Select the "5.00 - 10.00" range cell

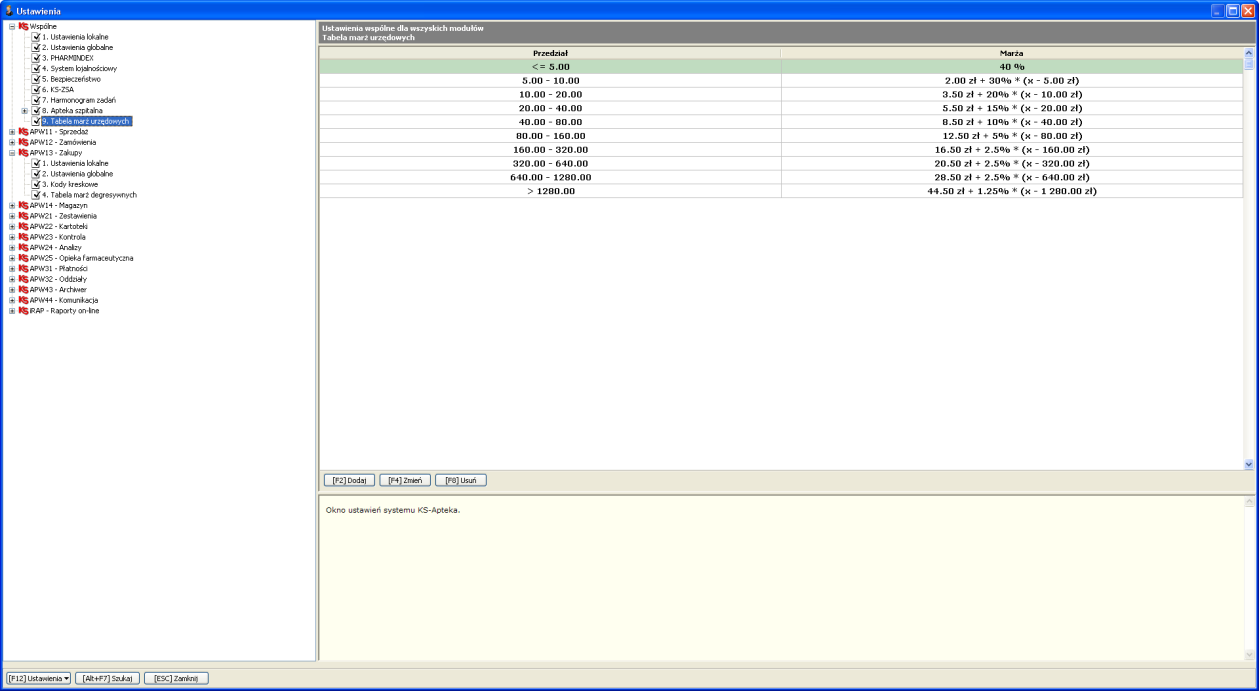pyautogui.click(x=550, y=80)
